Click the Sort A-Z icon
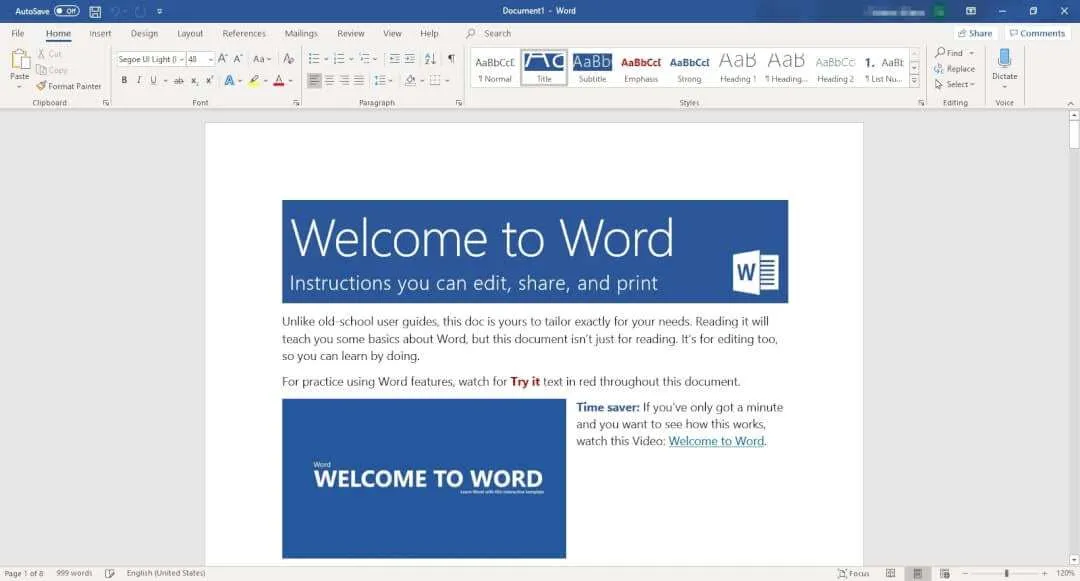Image resolution: width=1080 pixels, height=581 pixels. (430, 59)
